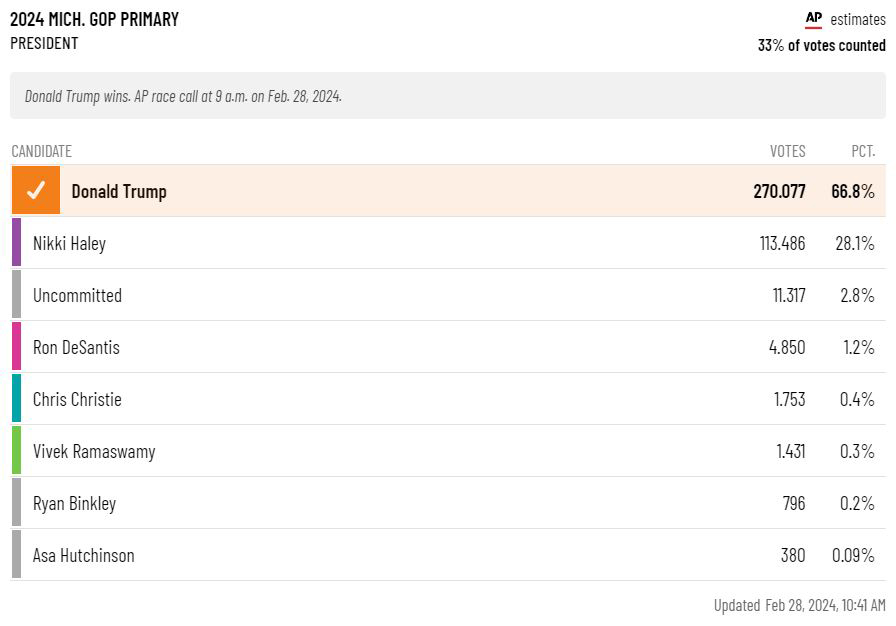Click Trump's 270.077 vote total

(779, 191)
